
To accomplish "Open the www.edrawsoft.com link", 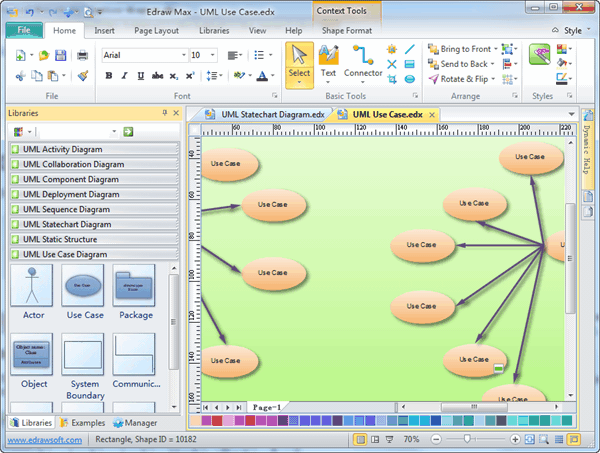I will point(41,439).
